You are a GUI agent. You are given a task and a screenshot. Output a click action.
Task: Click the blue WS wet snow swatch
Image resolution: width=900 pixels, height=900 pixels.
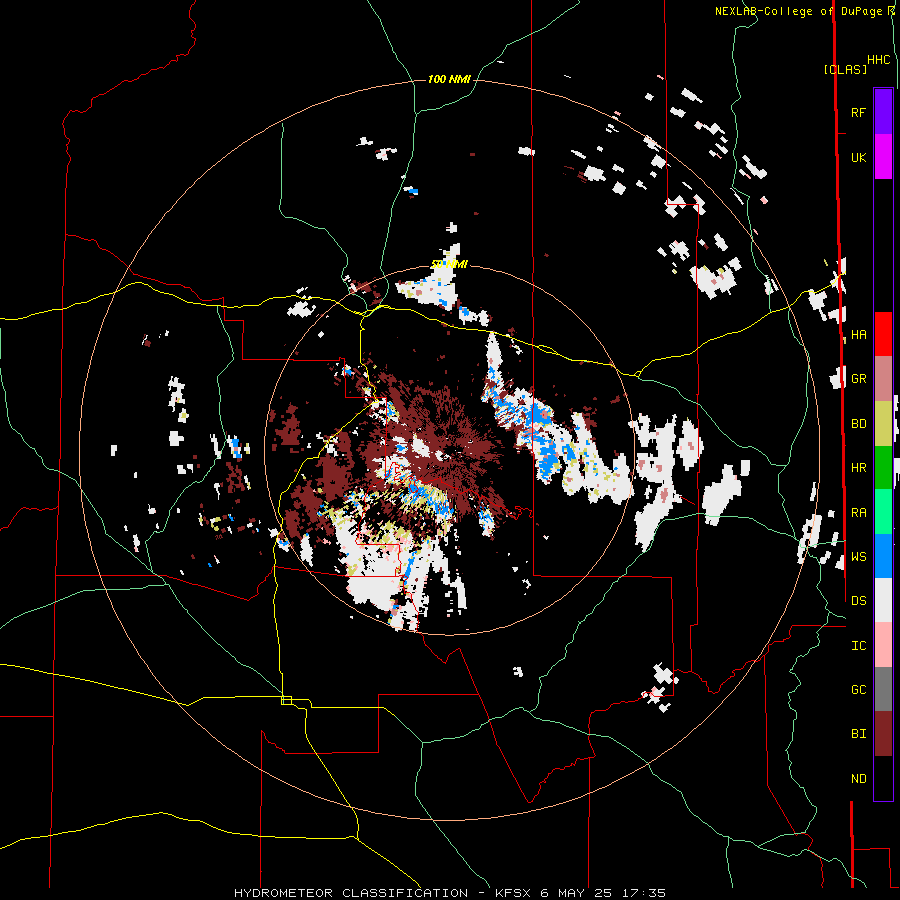883,556
